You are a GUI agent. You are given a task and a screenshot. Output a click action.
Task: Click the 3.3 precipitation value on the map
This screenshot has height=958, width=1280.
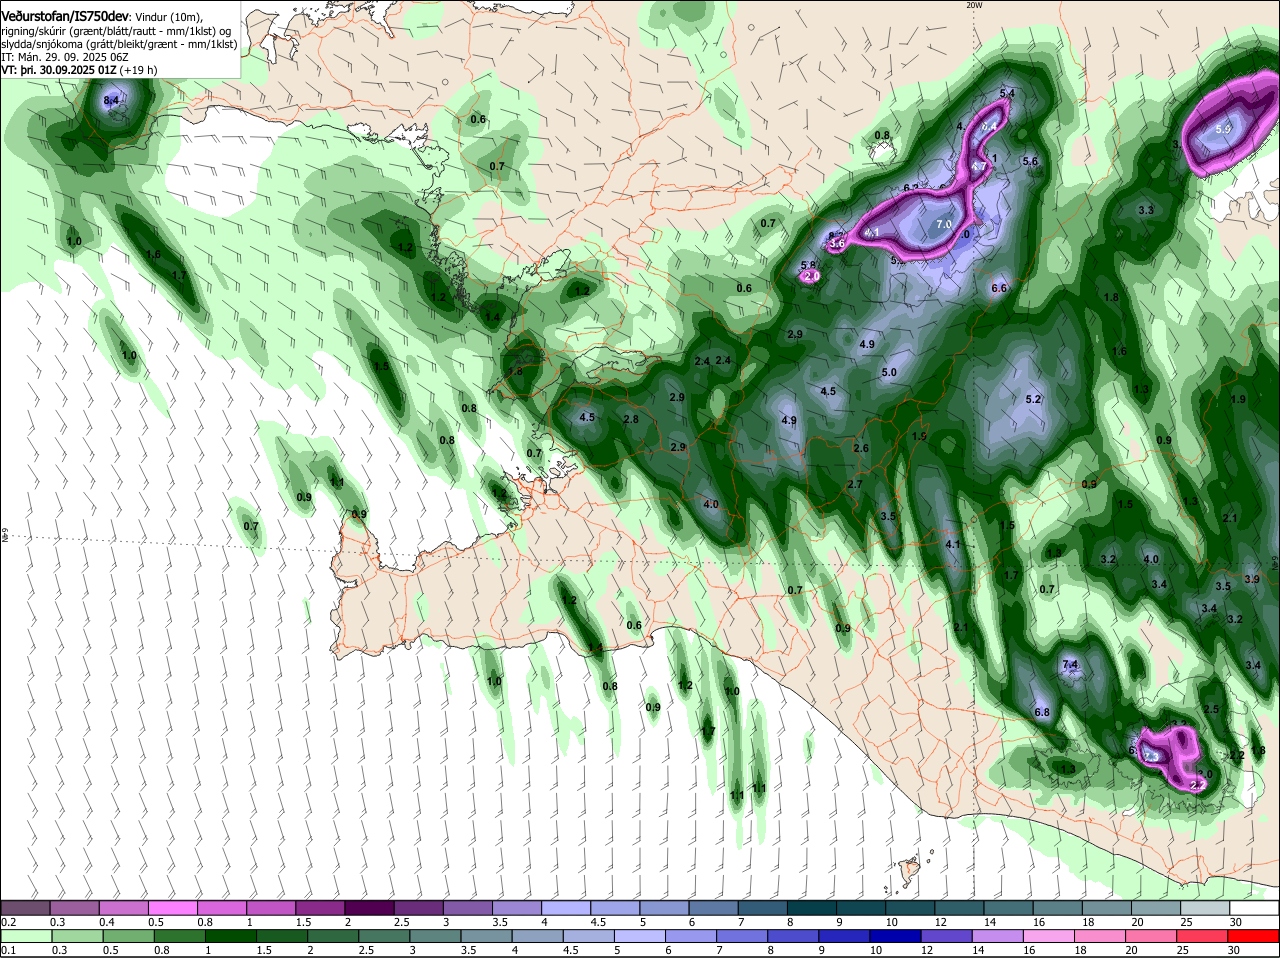(1146, 210)
